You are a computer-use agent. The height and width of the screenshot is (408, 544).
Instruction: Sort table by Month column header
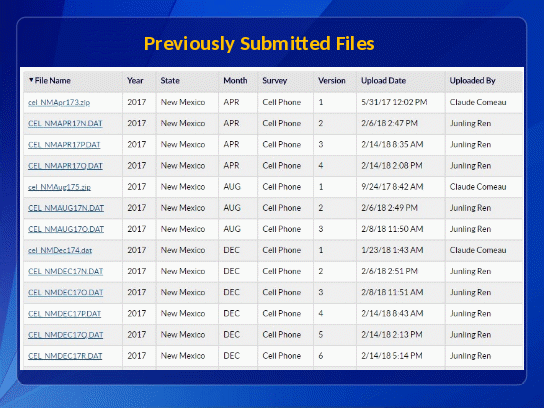pos(235,80)
